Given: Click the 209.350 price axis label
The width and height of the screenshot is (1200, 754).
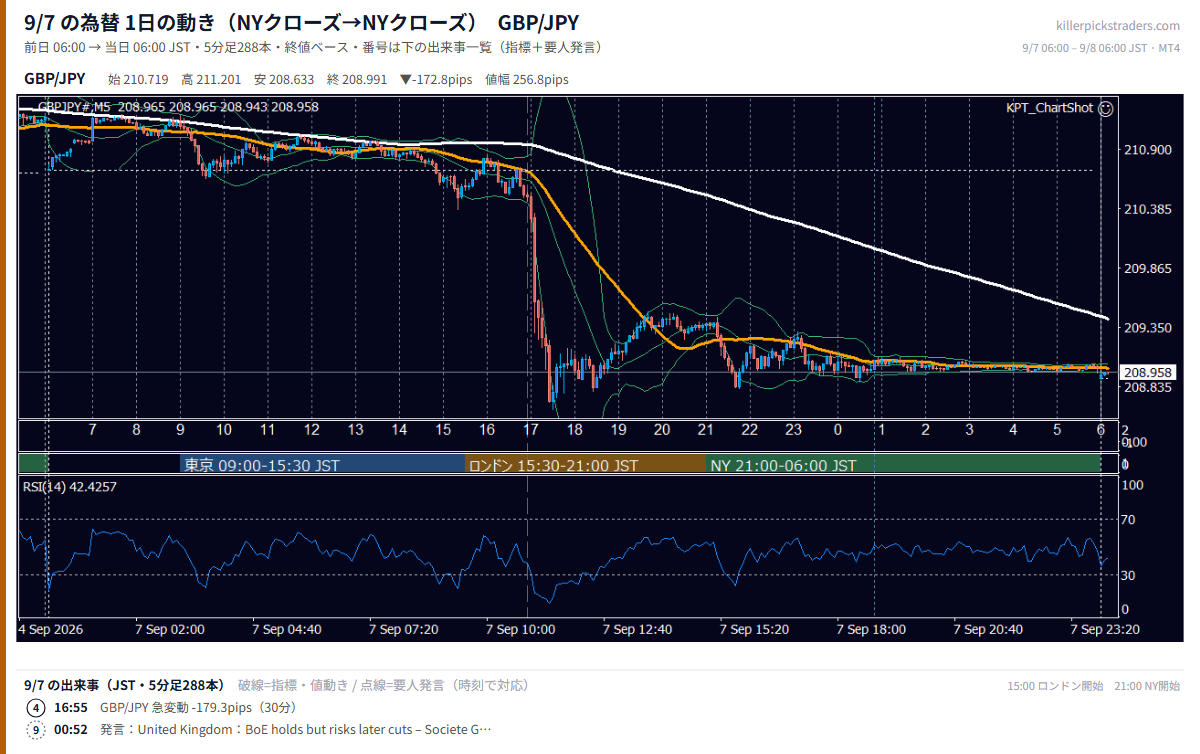Looking at the screenshot, I should coord(1146,328).
